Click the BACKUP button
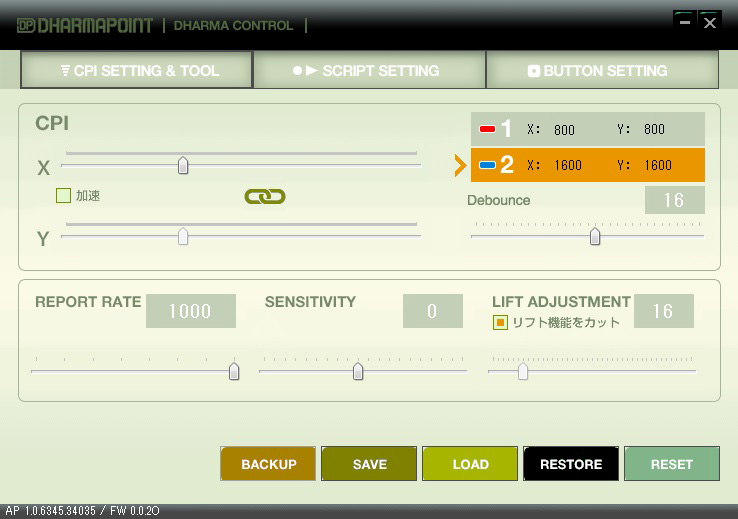The height and width of the screenshot is (519, 738). [x=268, y=464]
